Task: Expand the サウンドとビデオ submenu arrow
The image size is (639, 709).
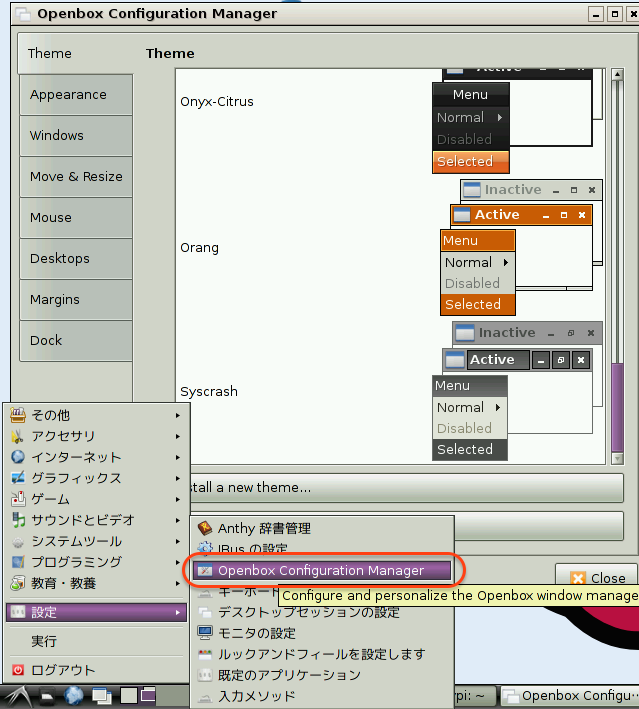Action: [178, 520]
